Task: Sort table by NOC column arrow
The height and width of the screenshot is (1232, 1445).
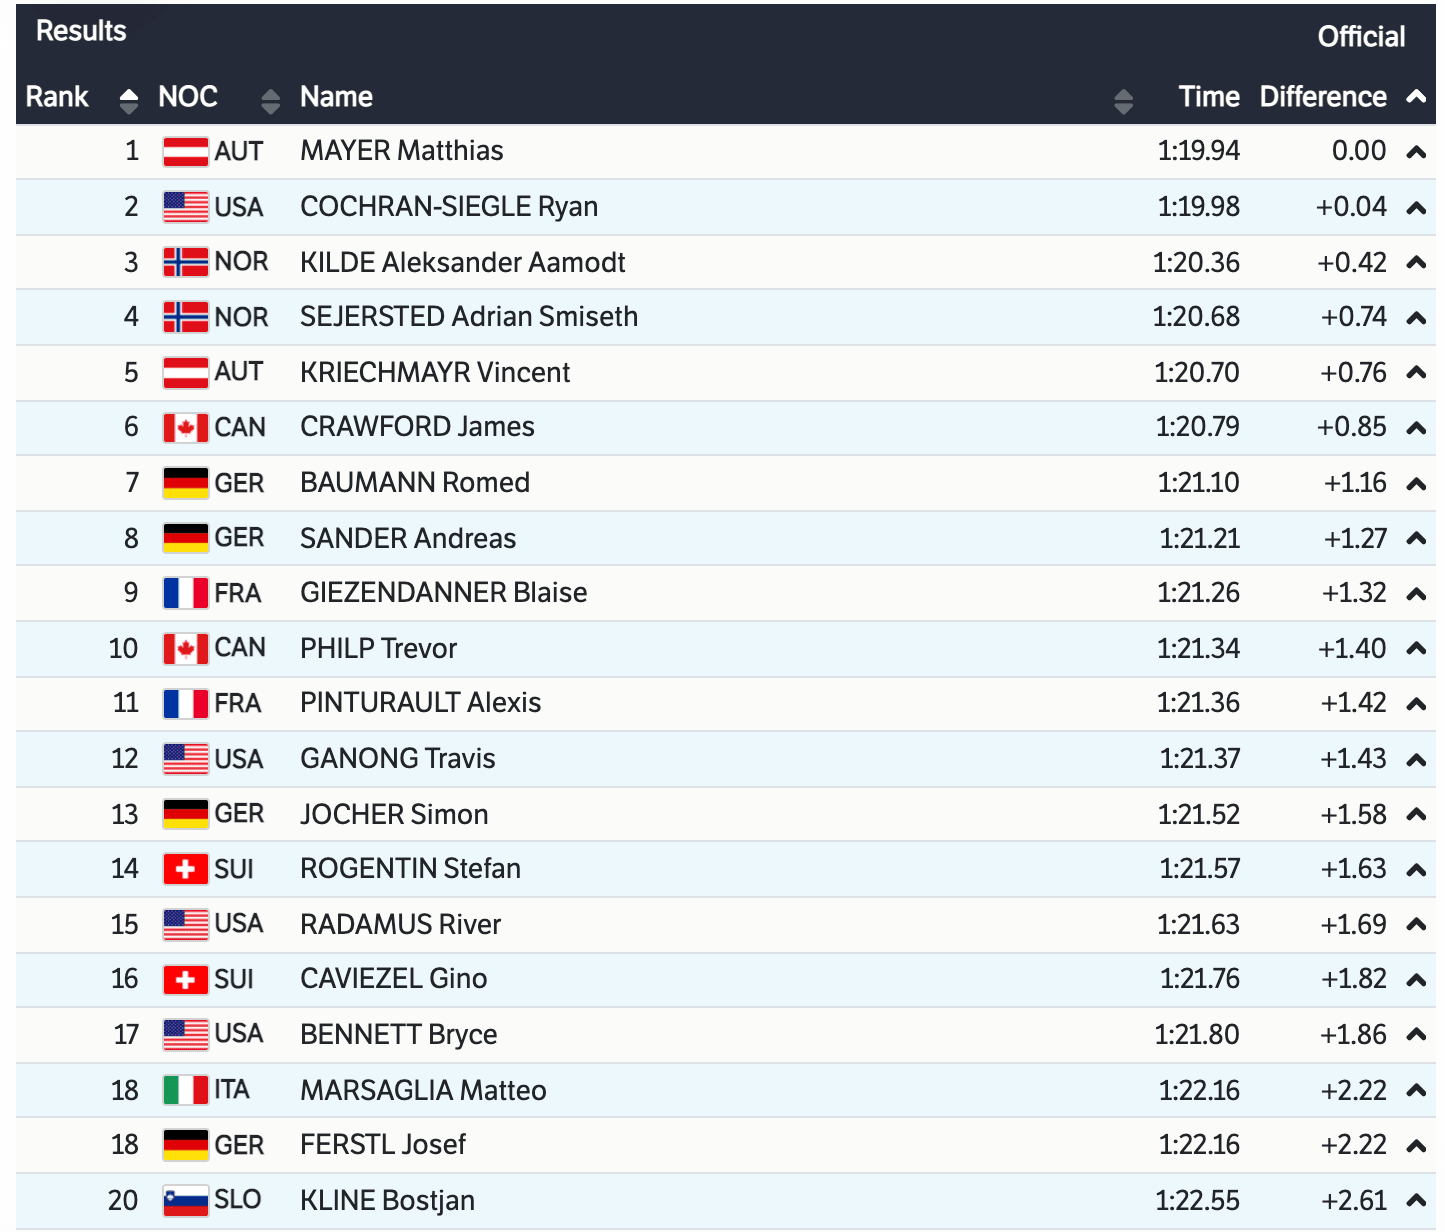Action: (270, 99)
